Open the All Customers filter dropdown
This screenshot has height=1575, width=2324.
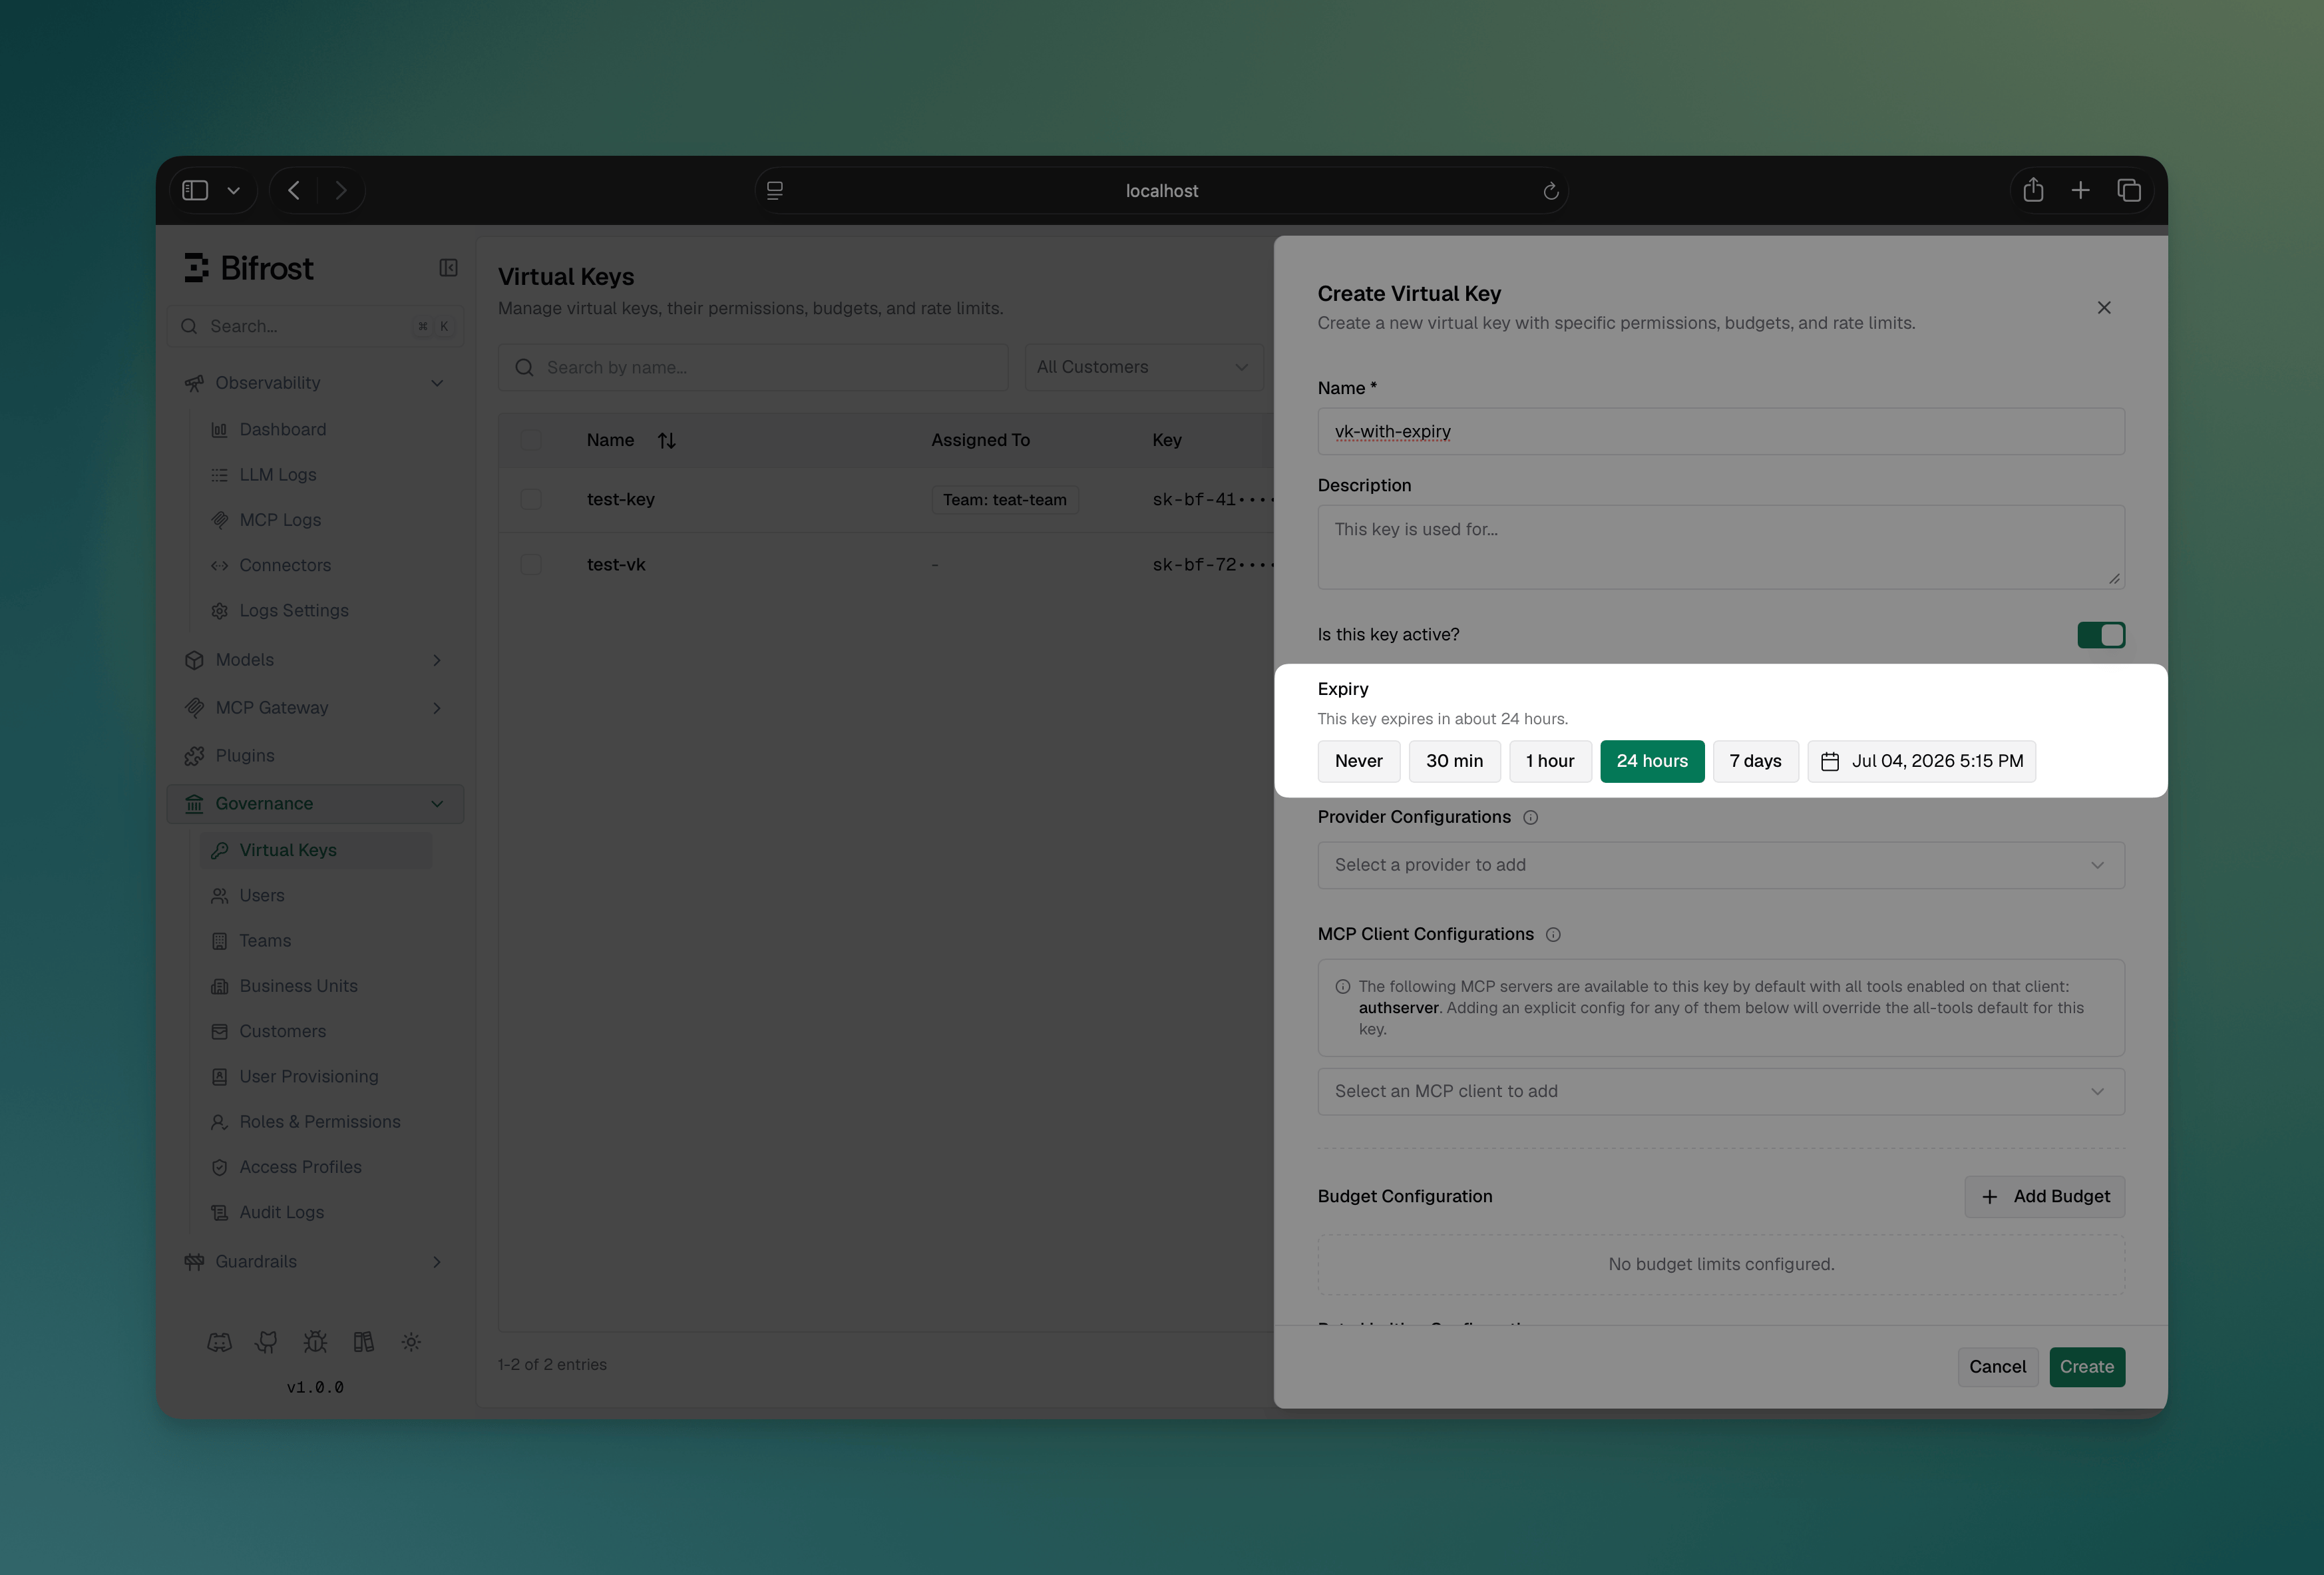[1144, 367]
